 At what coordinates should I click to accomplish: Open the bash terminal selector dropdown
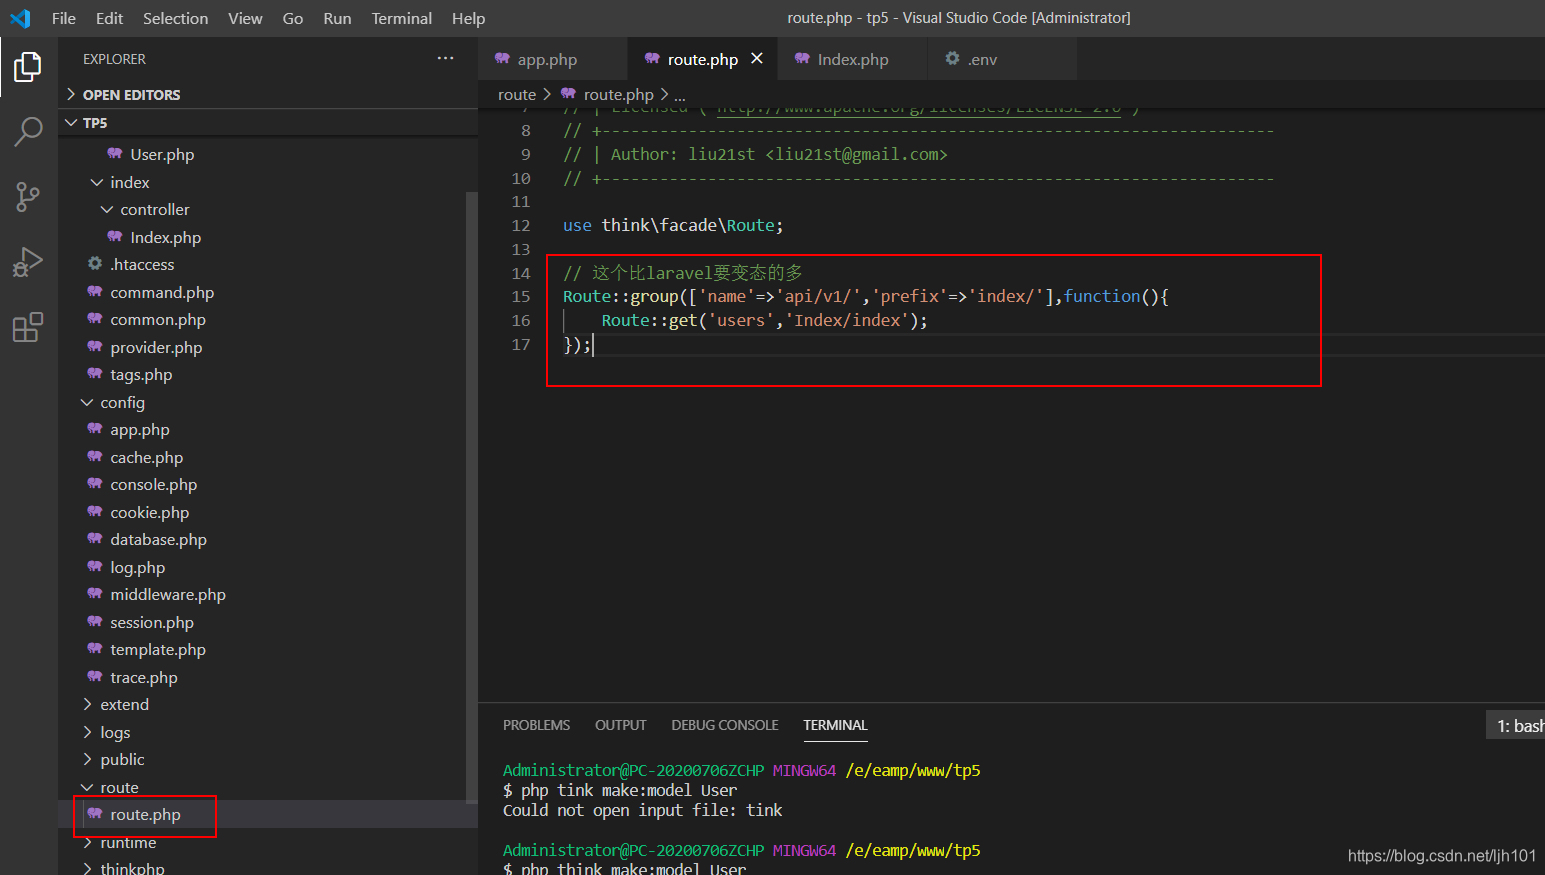point(1516,725)
